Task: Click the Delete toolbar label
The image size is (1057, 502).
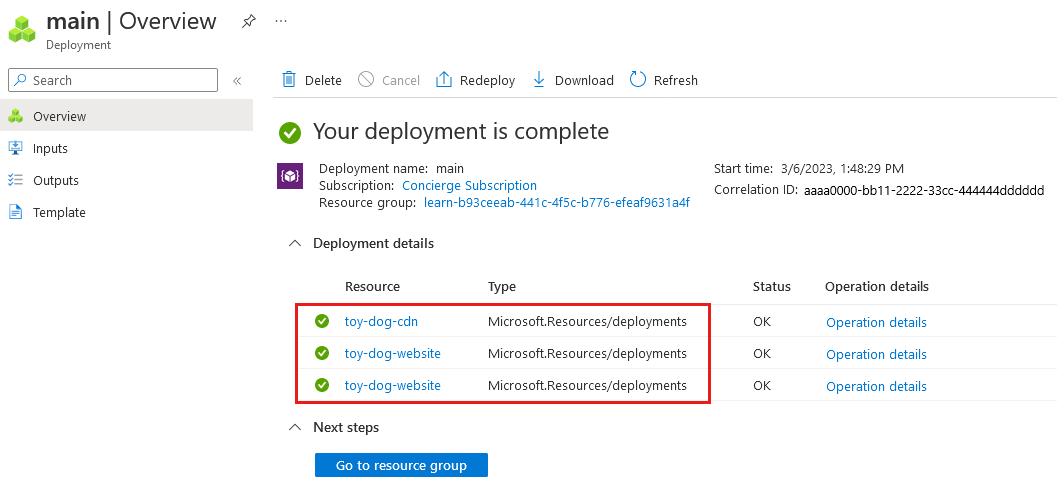Action: tap(323, 80)
